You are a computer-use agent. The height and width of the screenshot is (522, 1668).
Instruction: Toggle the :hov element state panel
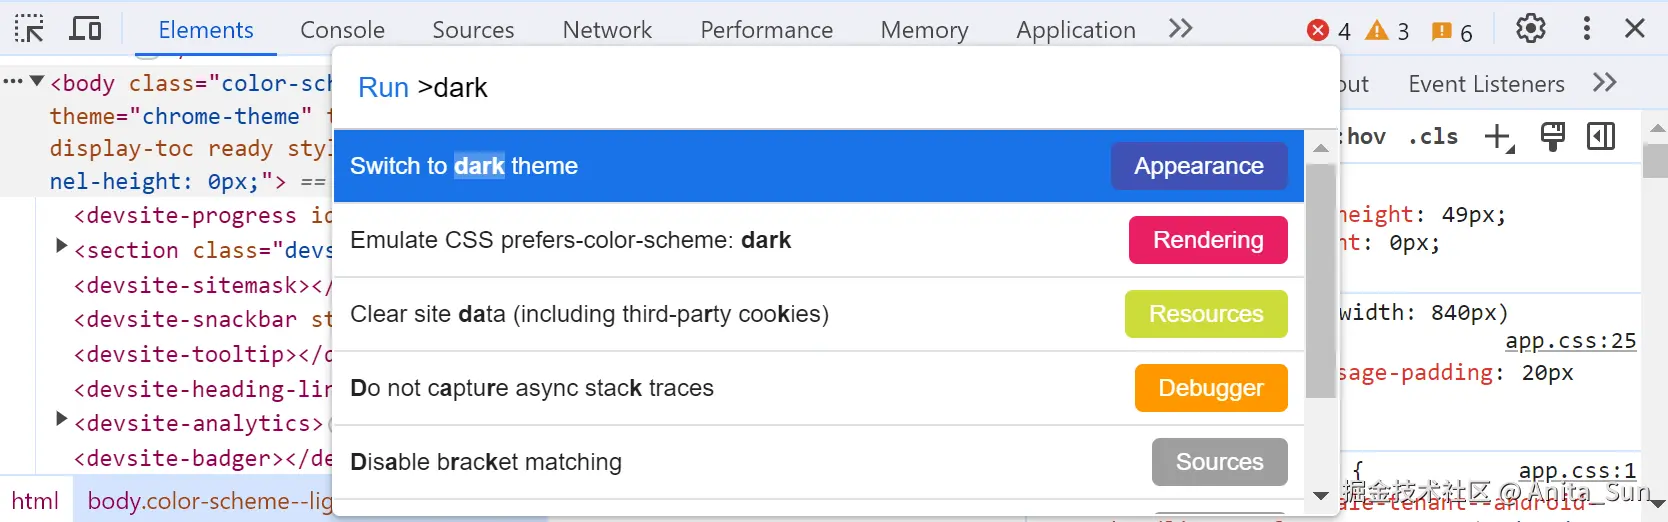[x=1365, y=137]
